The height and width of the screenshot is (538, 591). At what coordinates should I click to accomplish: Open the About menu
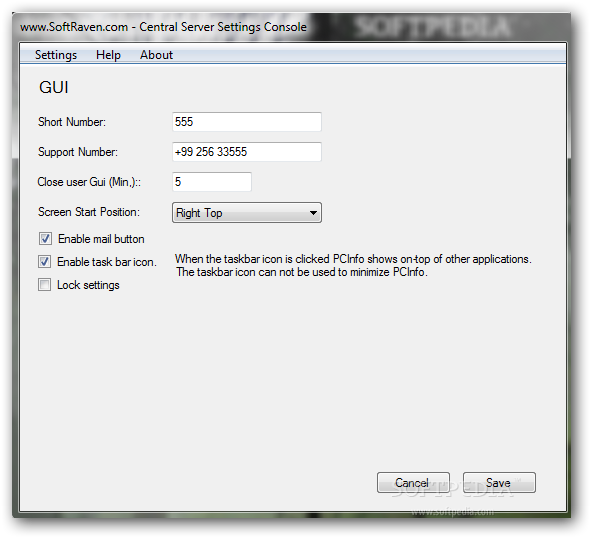point(156,55)
